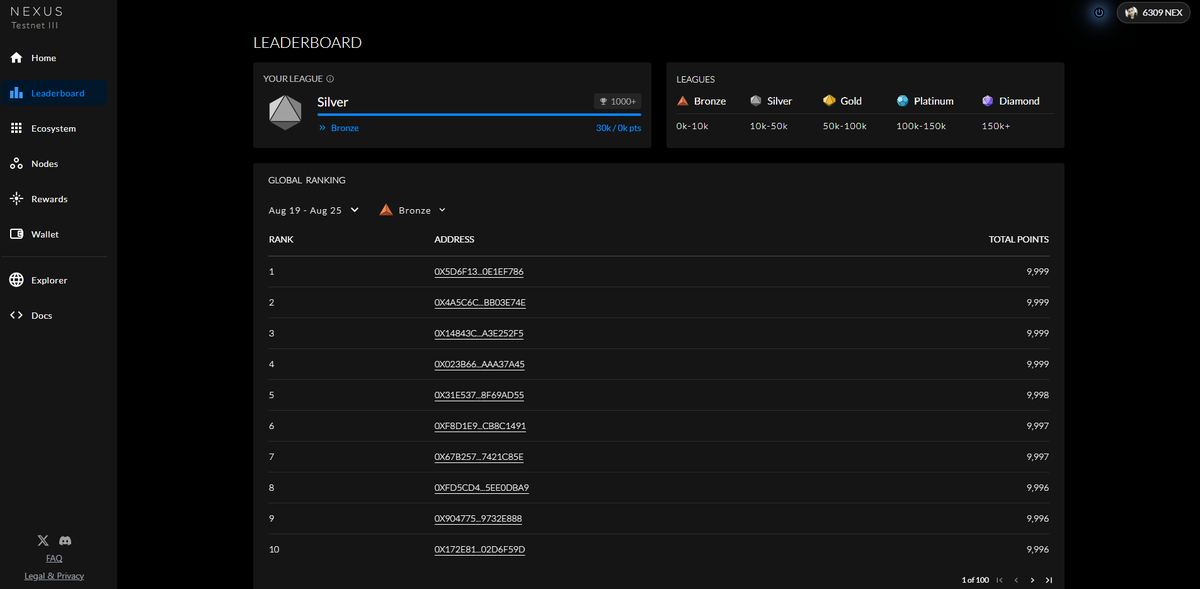Open the Aug 19 - Aug 25 date dropdown

[x=314, y=210]
